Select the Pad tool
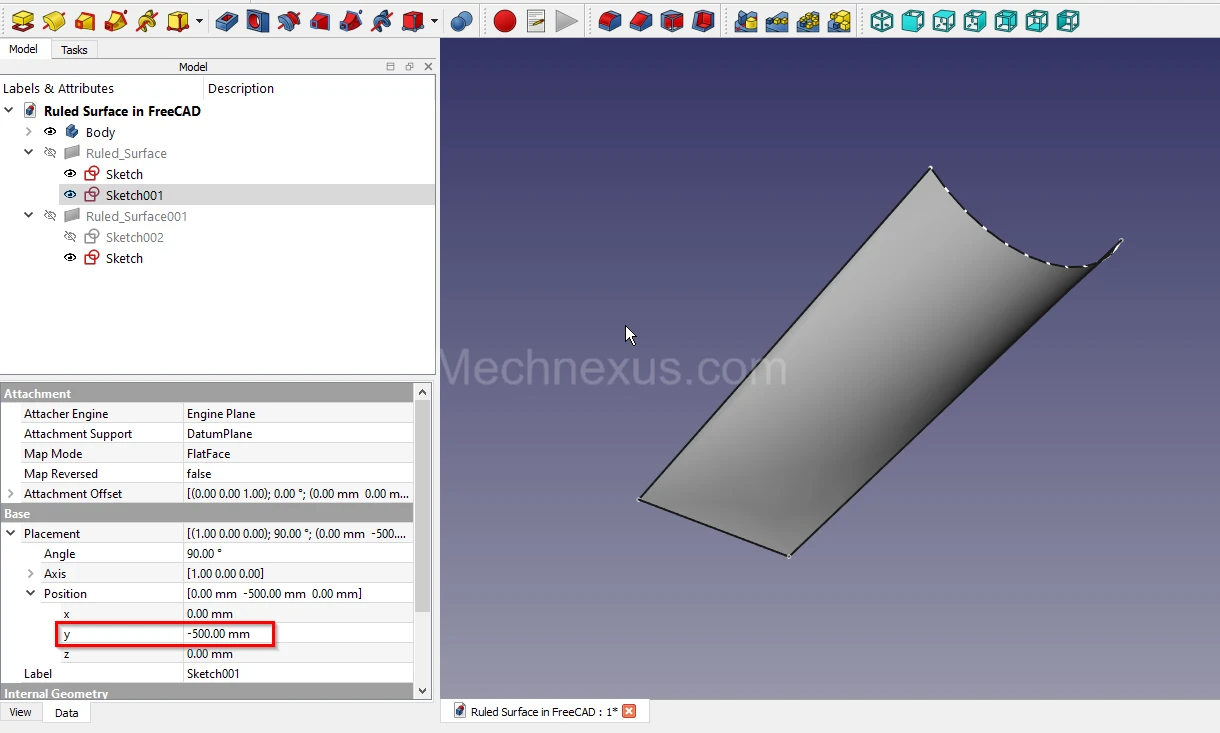This screenshot has height=733, width=1220. click(x=23, y=20)
